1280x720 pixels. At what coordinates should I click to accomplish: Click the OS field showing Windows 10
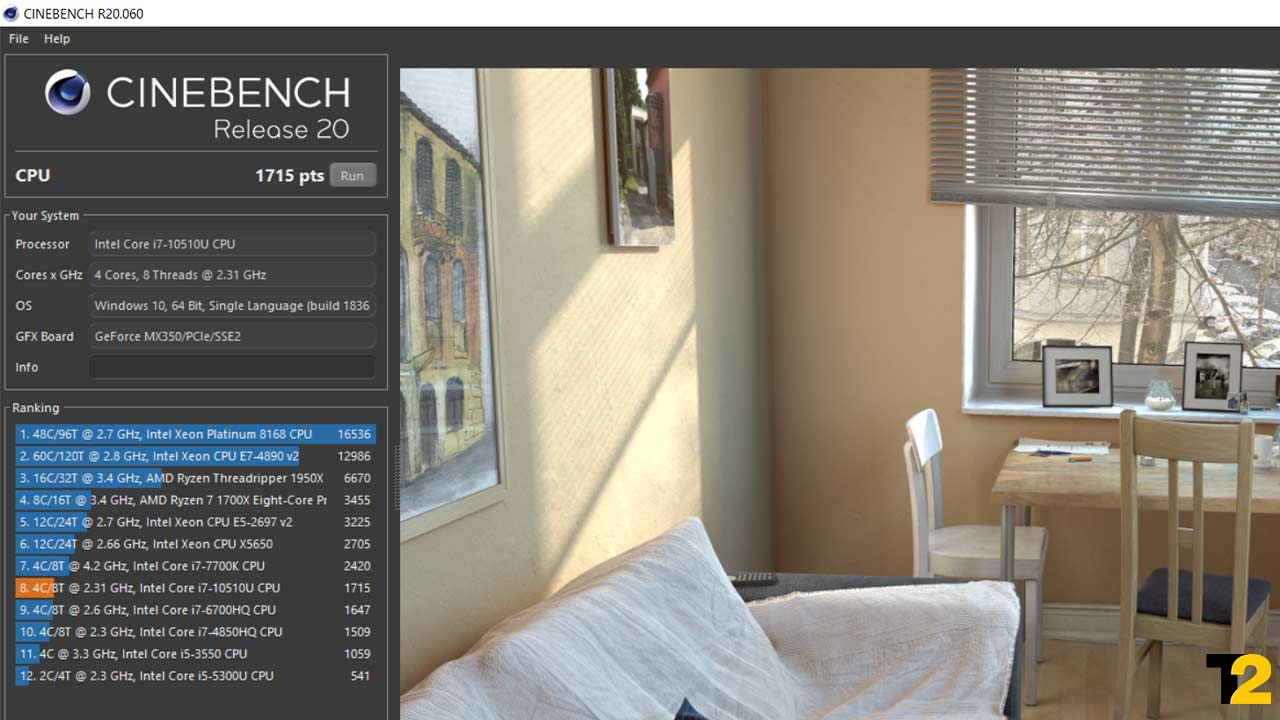pos(232,306)
